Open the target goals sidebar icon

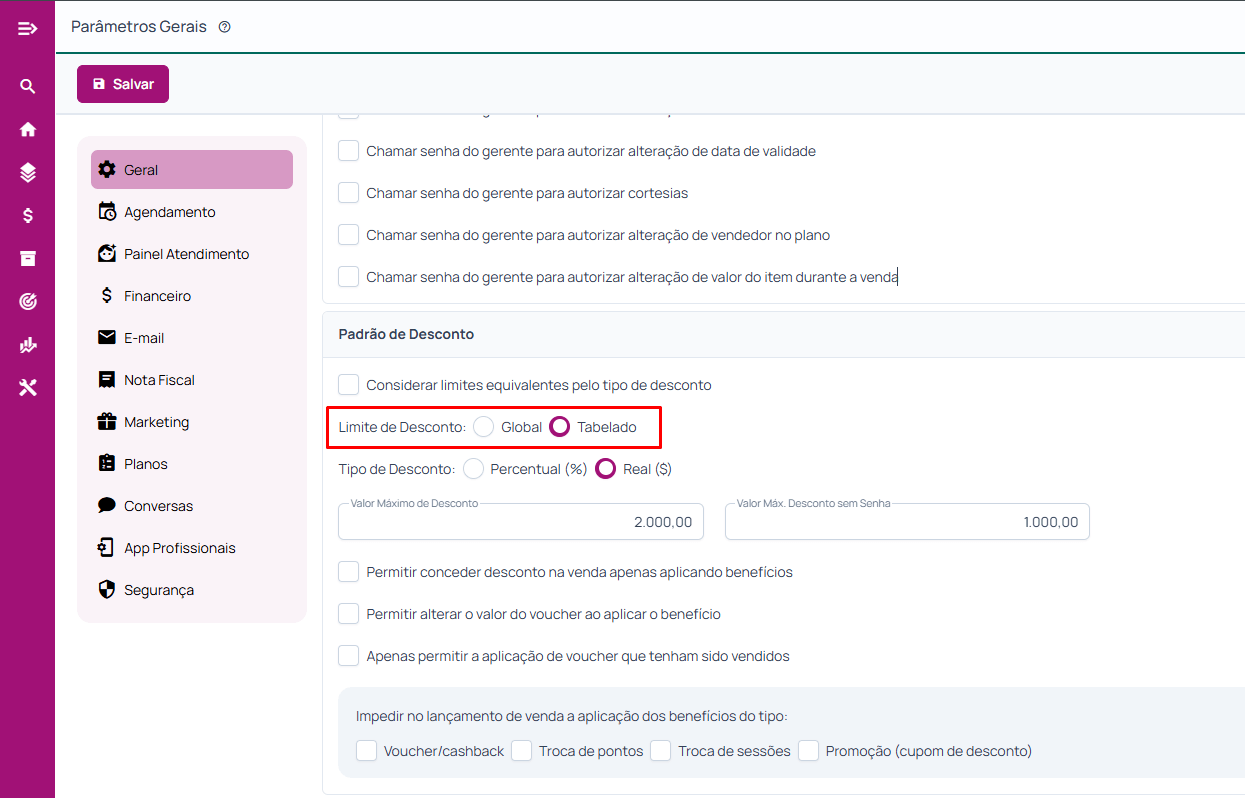(28, 301)
